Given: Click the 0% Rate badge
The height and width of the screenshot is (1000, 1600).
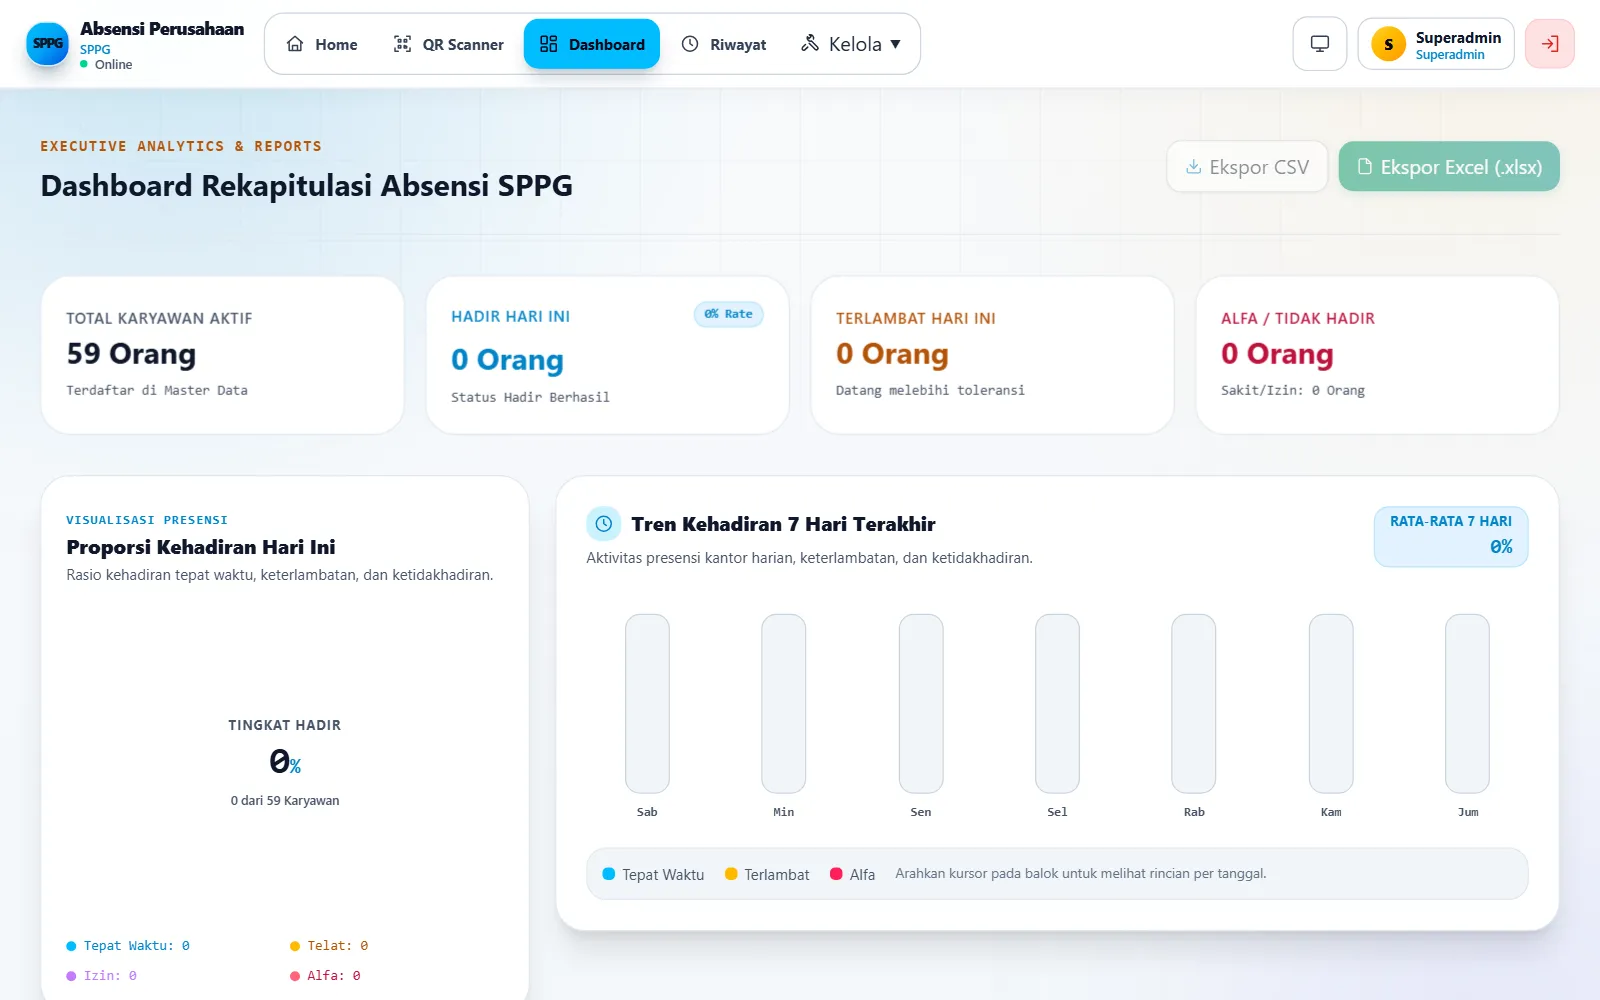Looking at the screenshot, I should [729, 314].
